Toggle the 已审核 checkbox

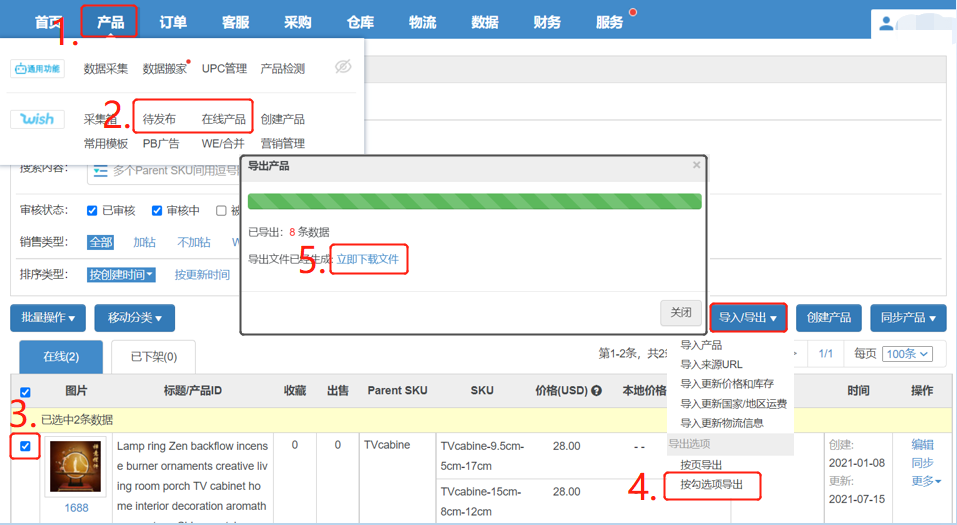pos(92,211)
